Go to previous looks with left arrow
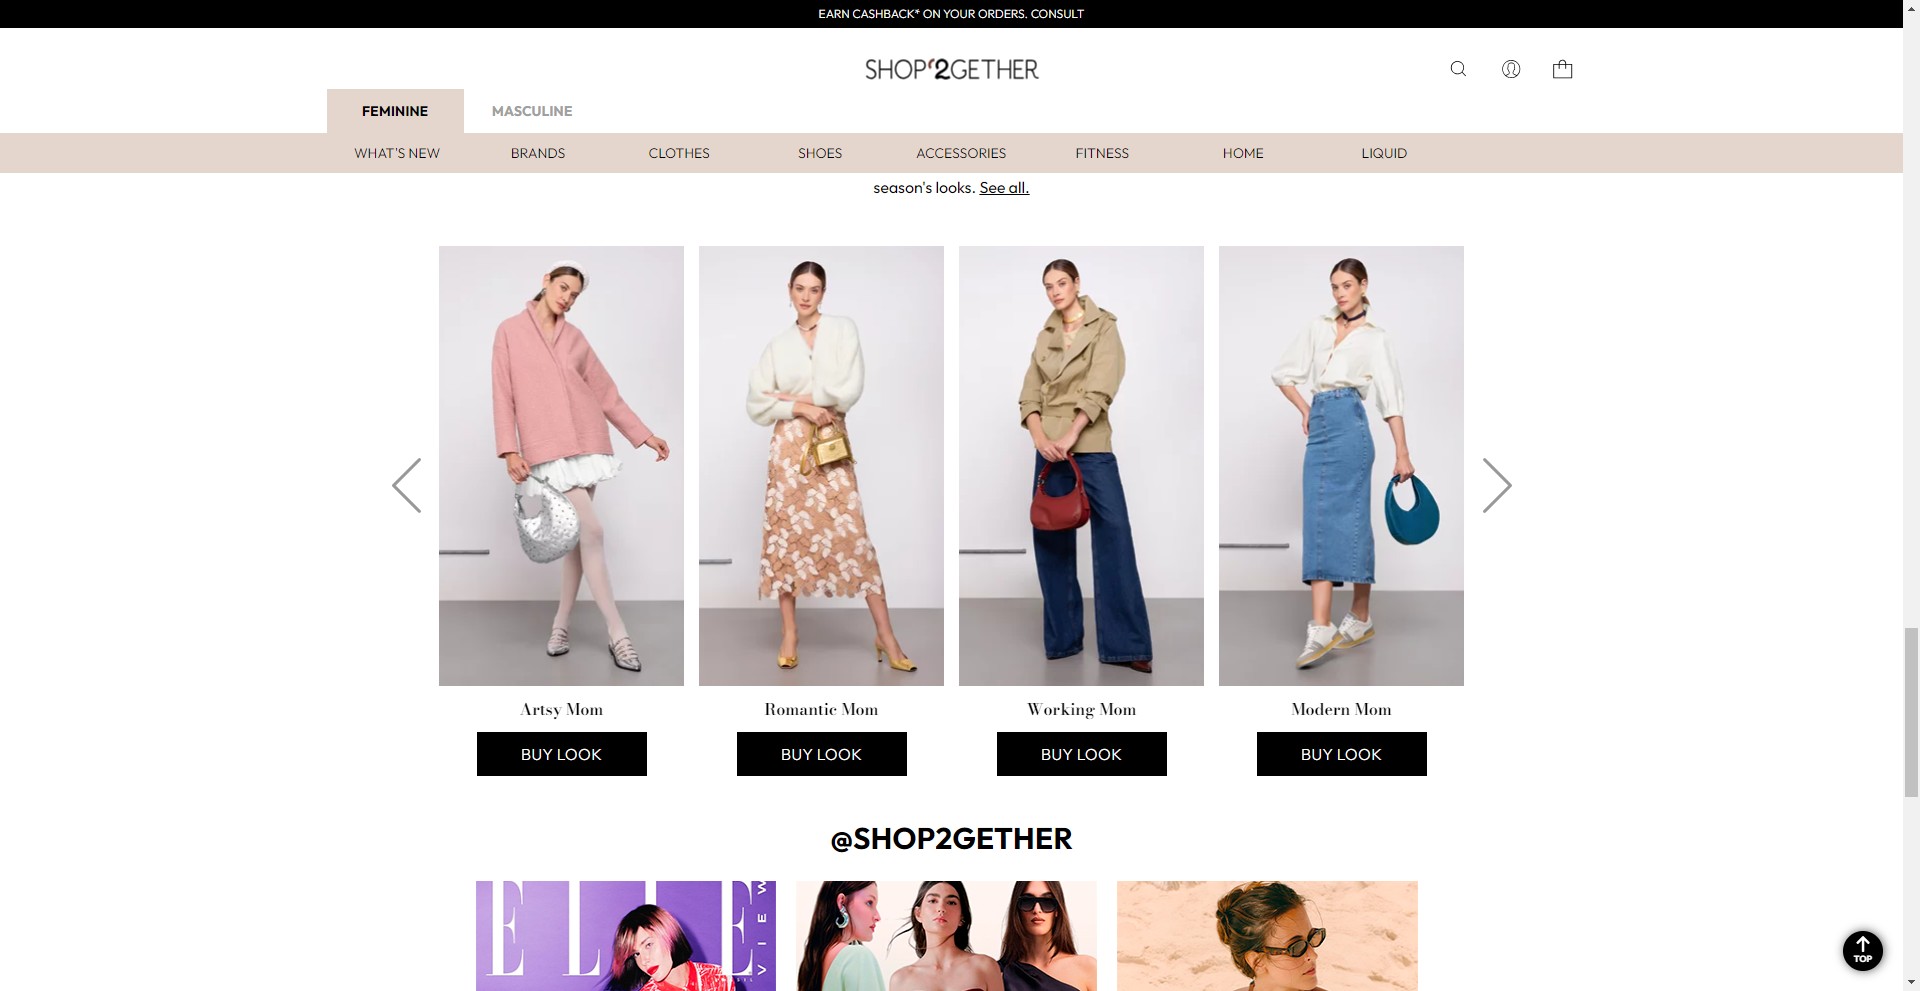Image resolution: width=1920 pixels, height=991 pixels. 407,486
